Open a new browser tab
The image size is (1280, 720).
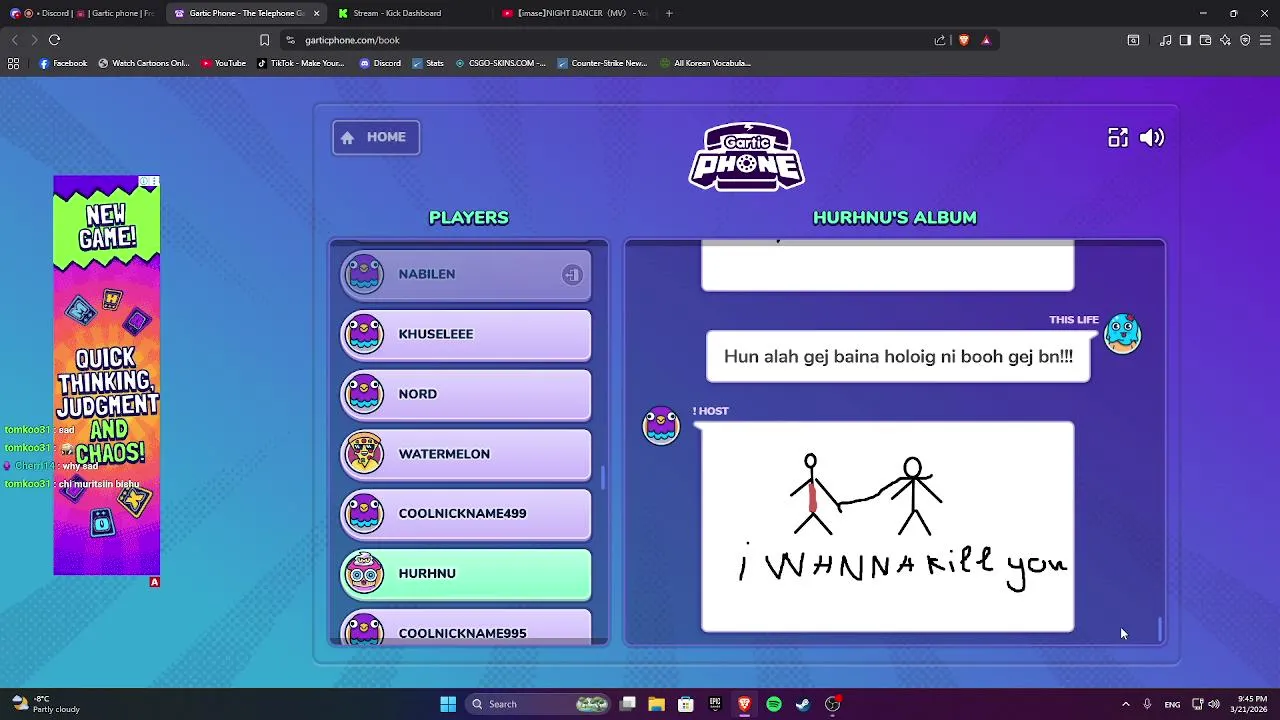coord(669,13)
